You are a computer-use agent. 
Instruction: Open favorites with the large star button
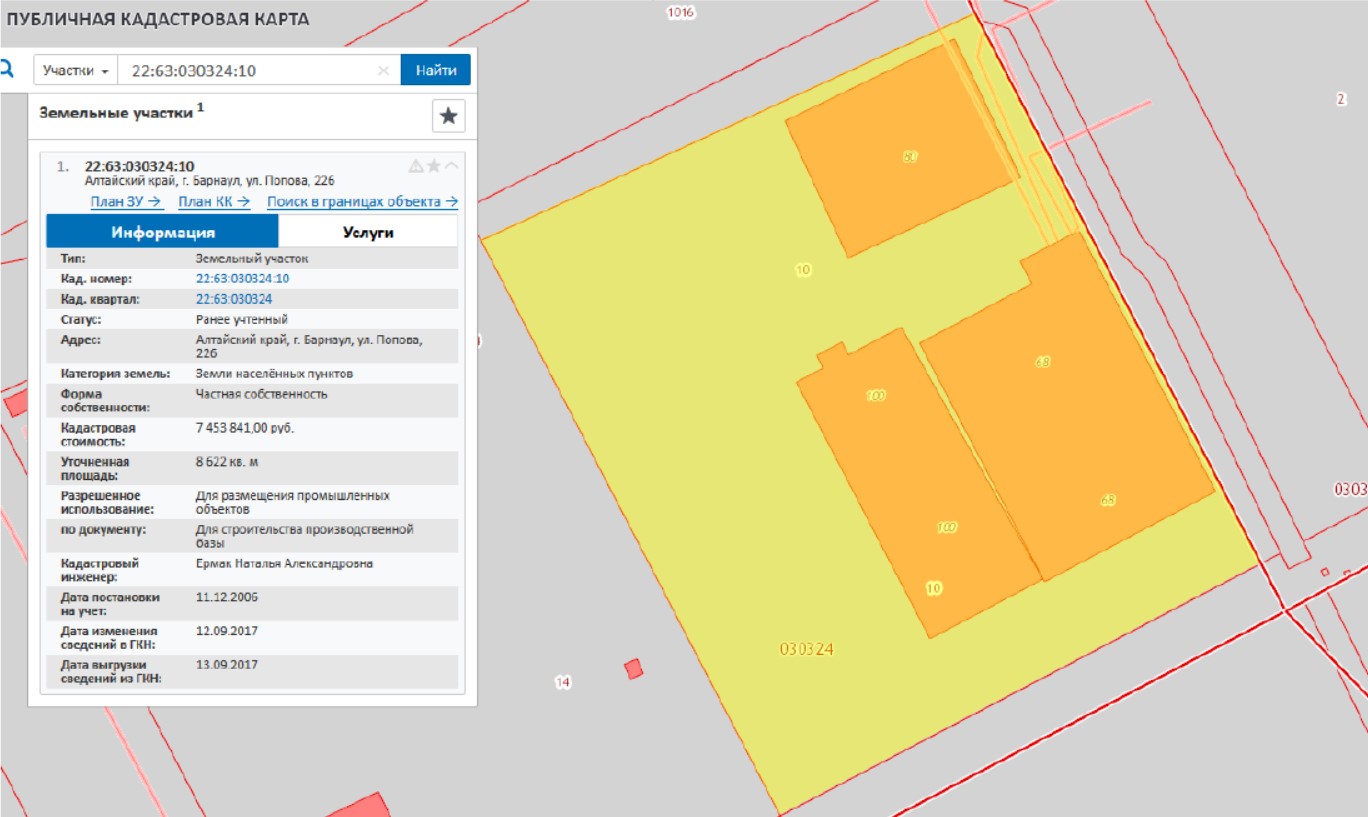click(x=448, y=116)
